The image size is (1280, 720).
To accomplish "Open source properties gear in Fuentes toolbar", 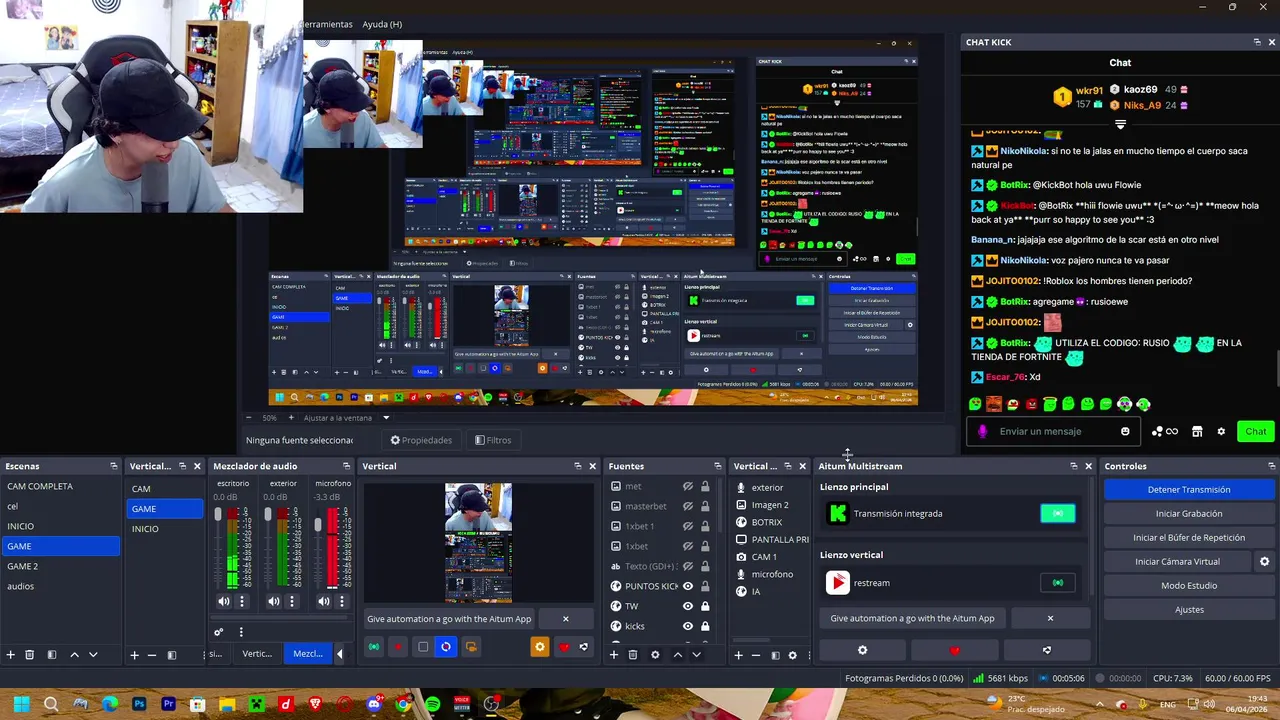I will coord(655,655).
